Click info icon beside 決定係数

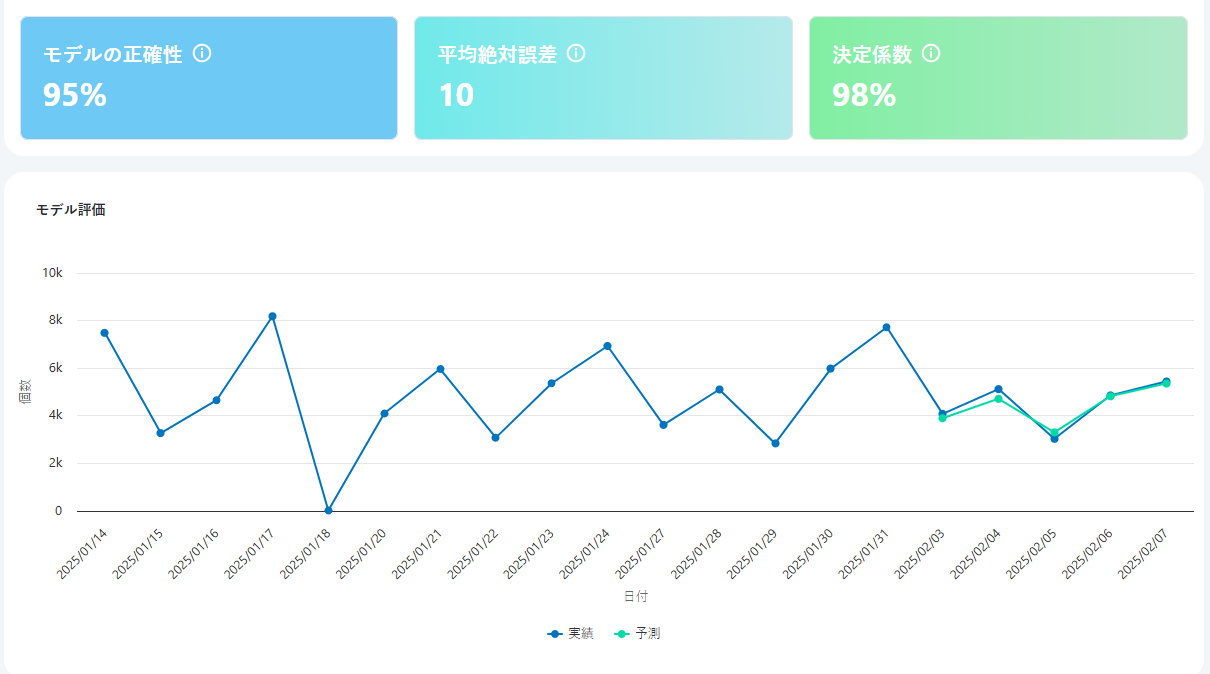pos(931,54)
